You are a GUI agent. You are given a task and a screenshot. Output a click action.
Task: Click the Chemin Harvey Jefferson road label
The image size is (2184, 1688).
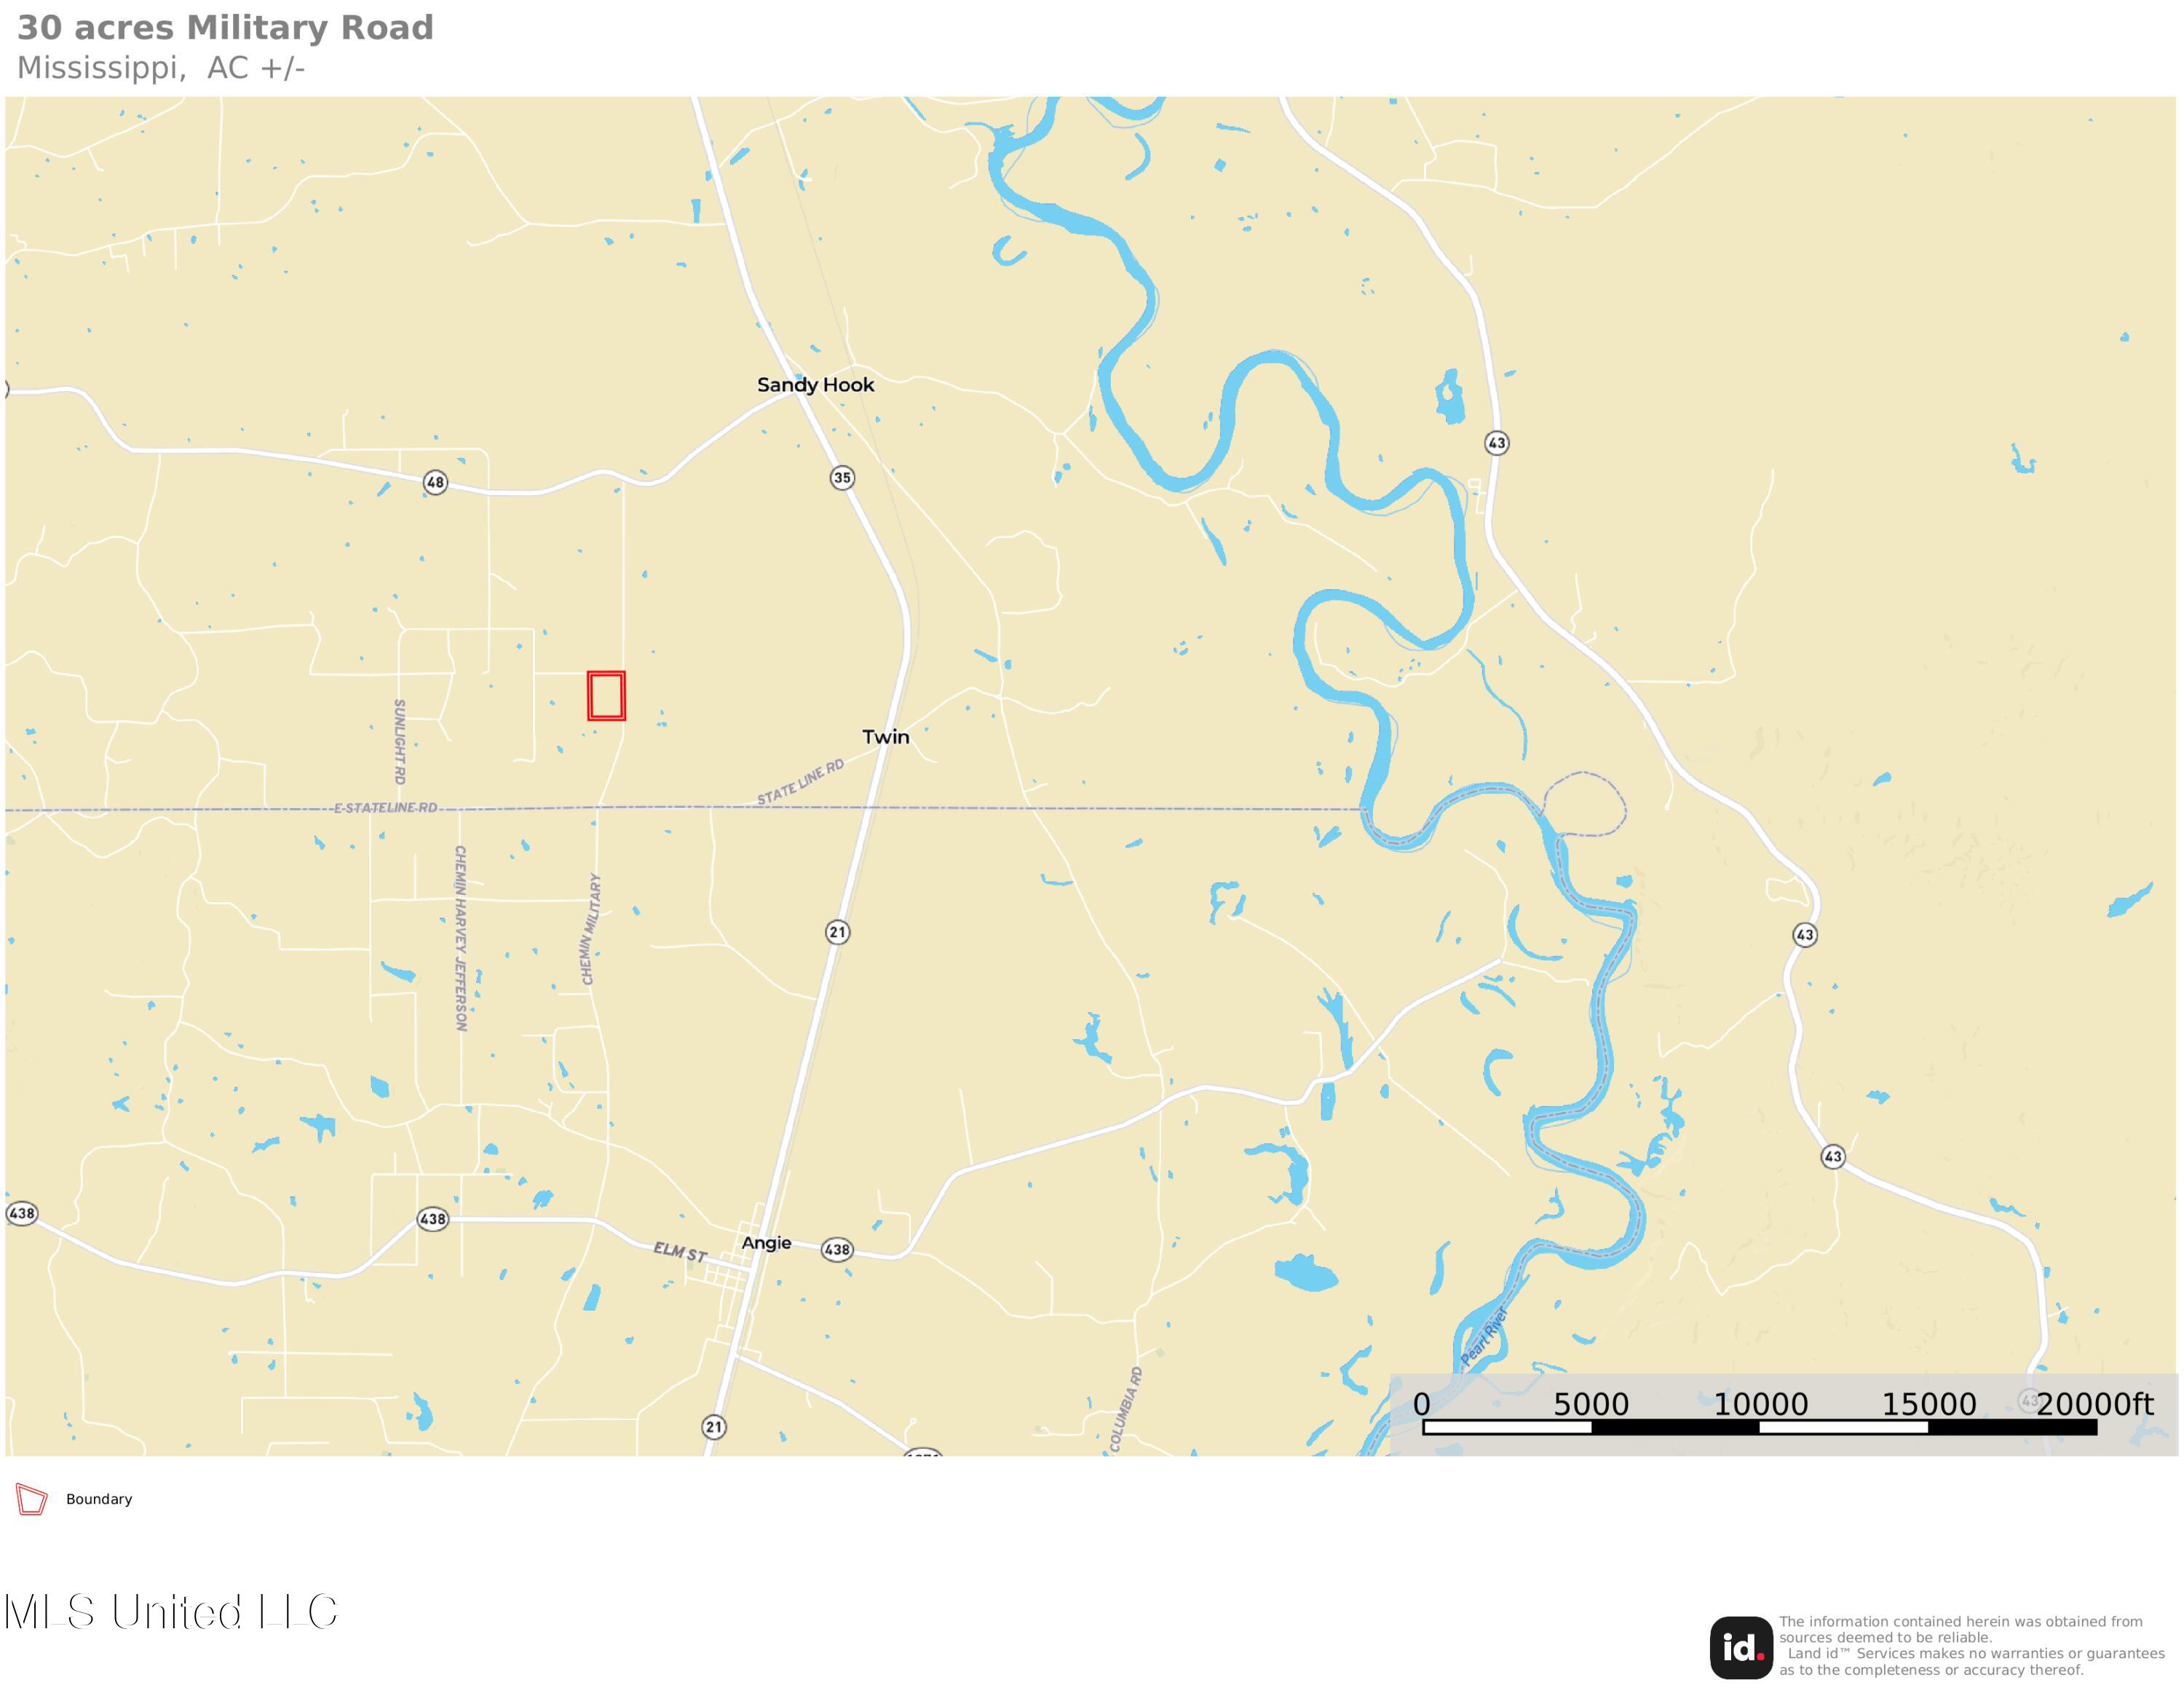tap(461, 938)
